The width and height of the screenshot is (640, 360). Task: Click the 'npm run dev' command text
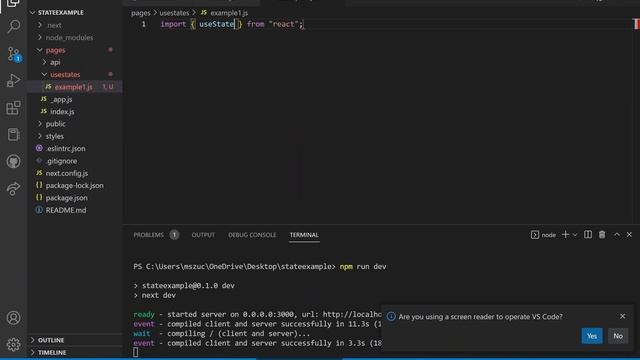363,267
